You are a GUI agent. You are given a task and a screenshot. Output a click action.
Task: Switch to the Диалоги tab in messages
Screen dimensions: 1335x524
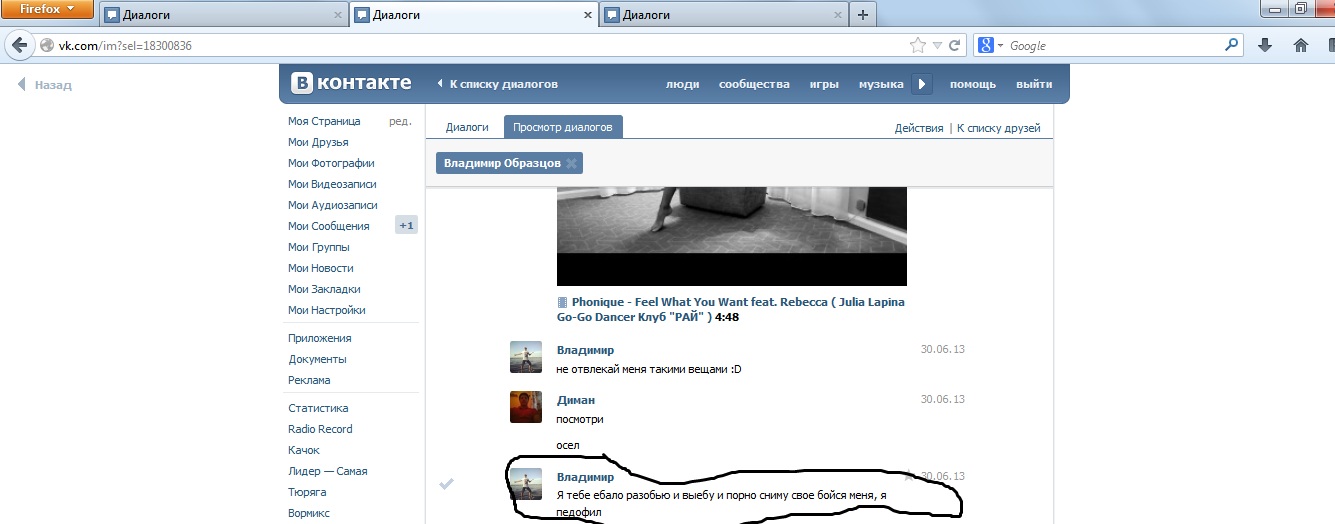[x=467, y=127]
